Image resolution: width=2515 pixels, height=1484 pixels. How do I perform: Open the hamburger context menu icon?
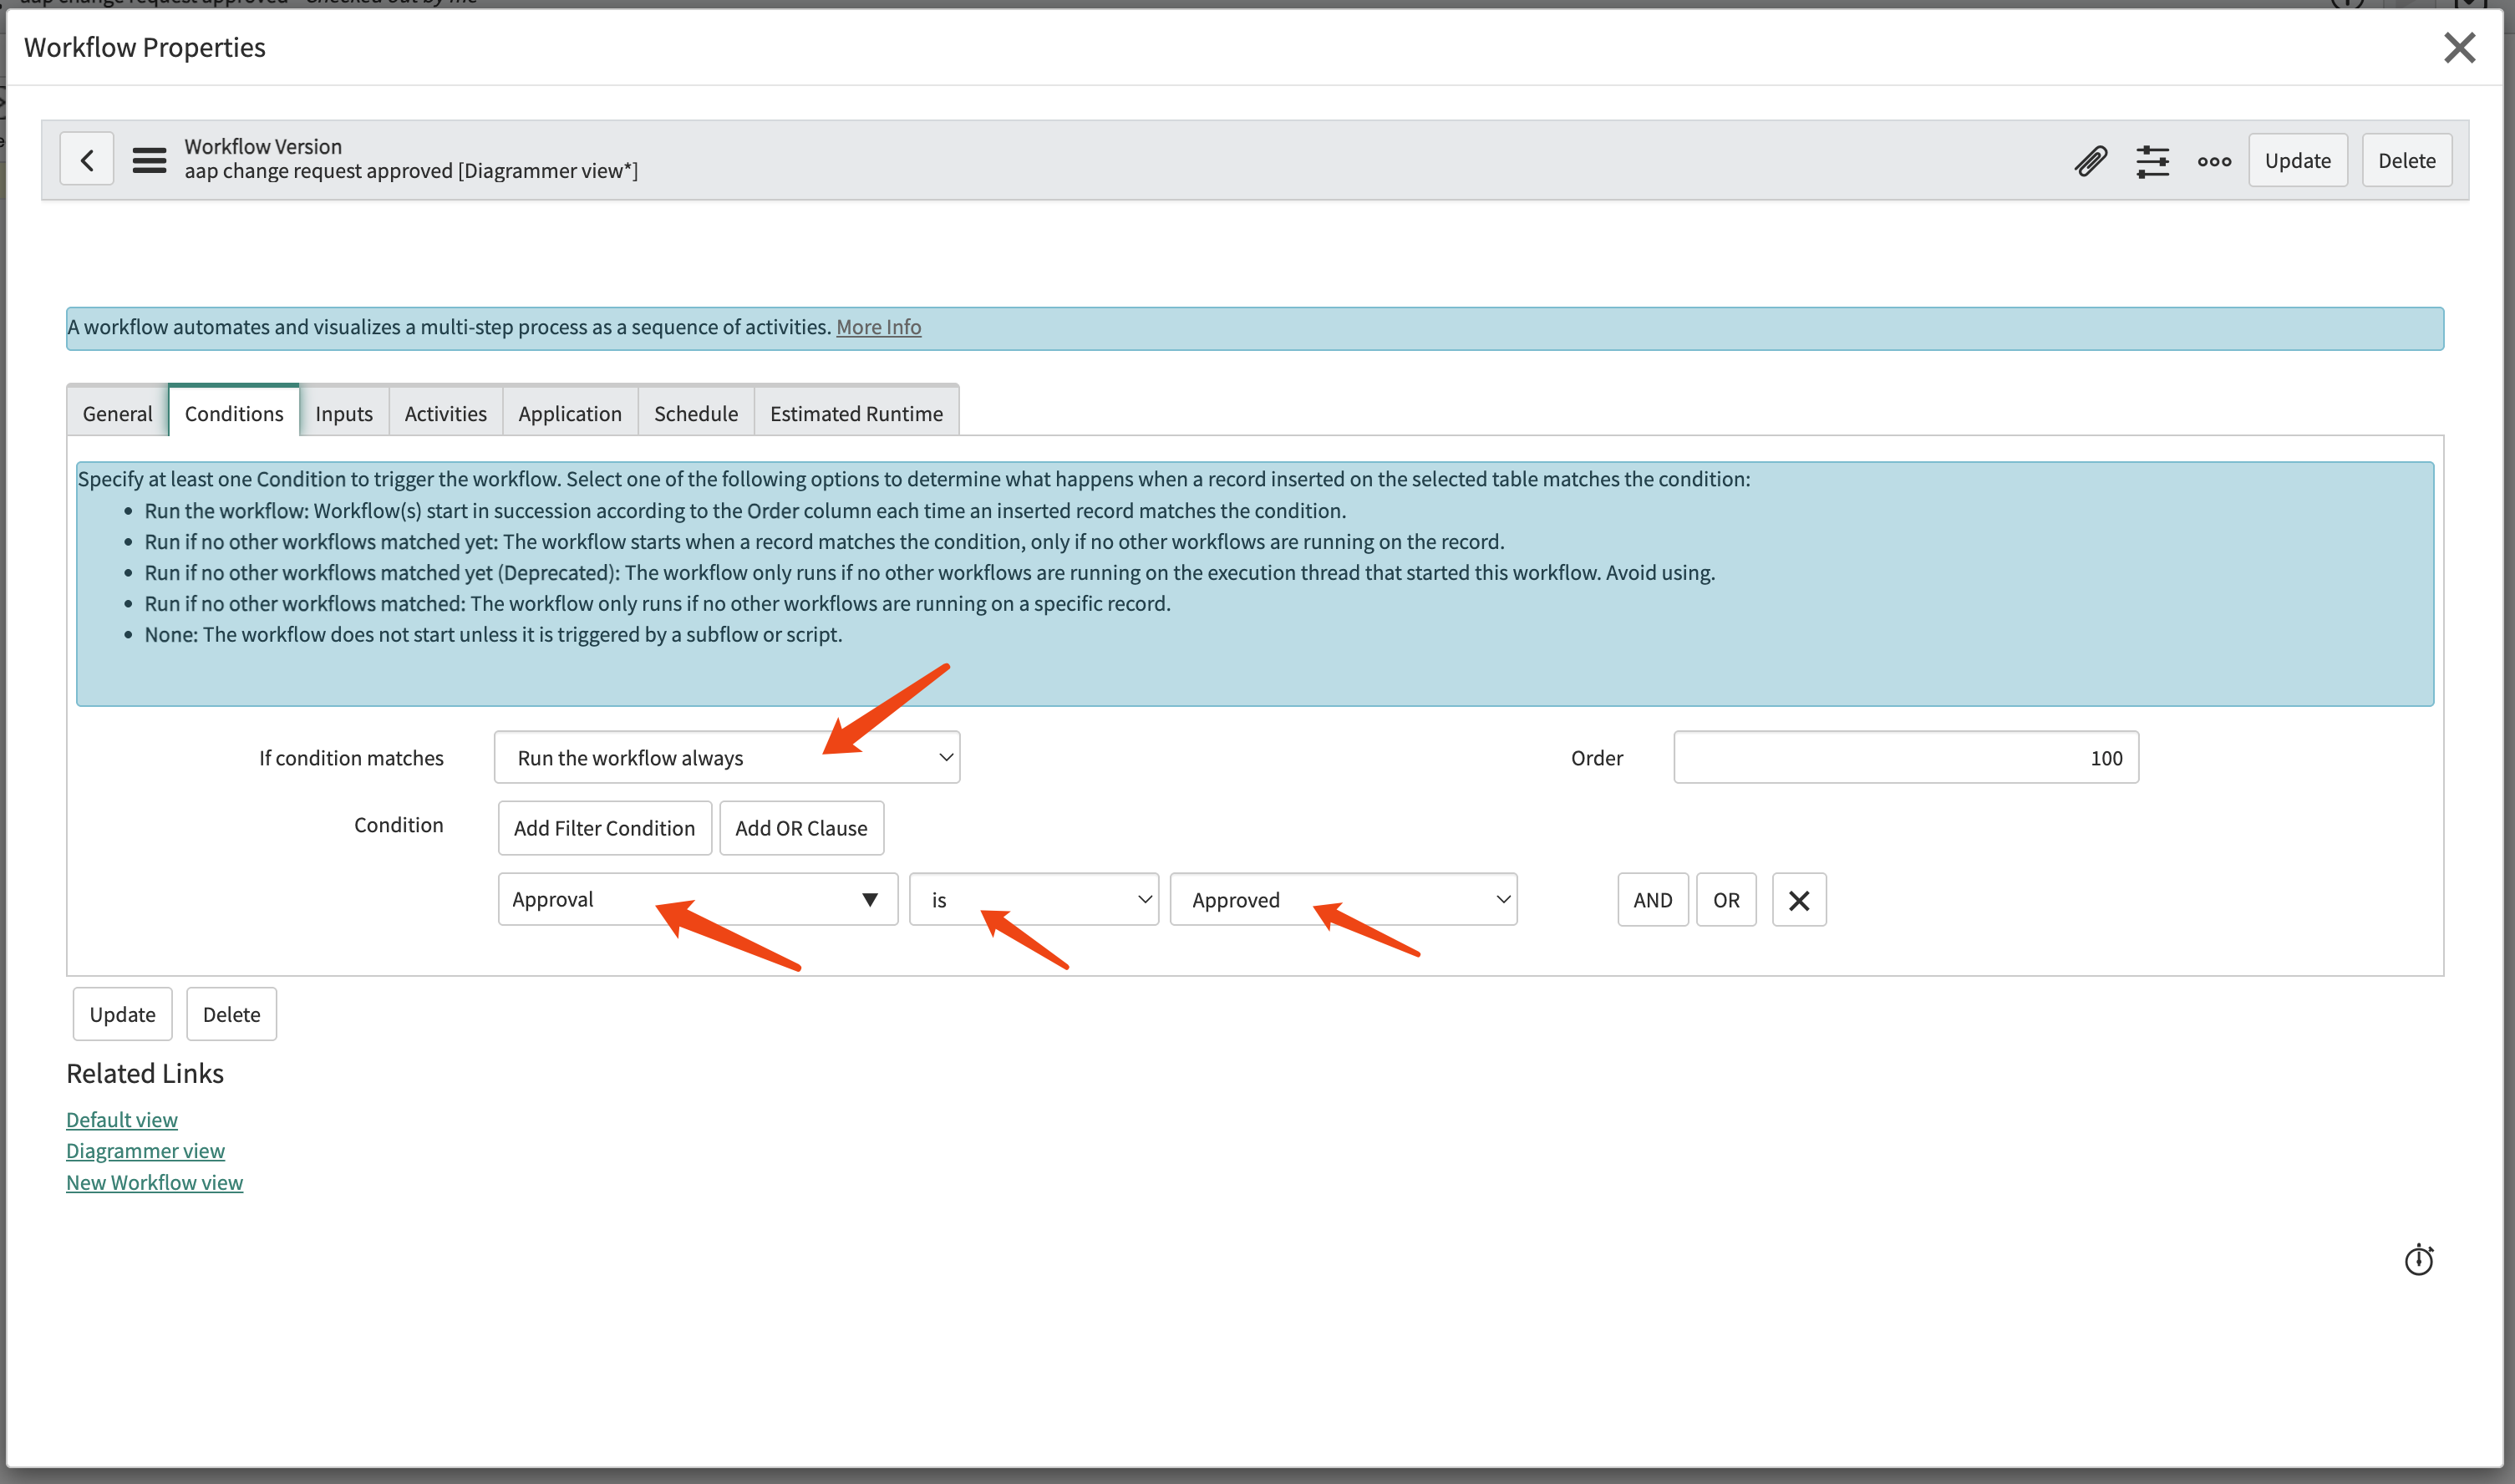coord(149,160)
